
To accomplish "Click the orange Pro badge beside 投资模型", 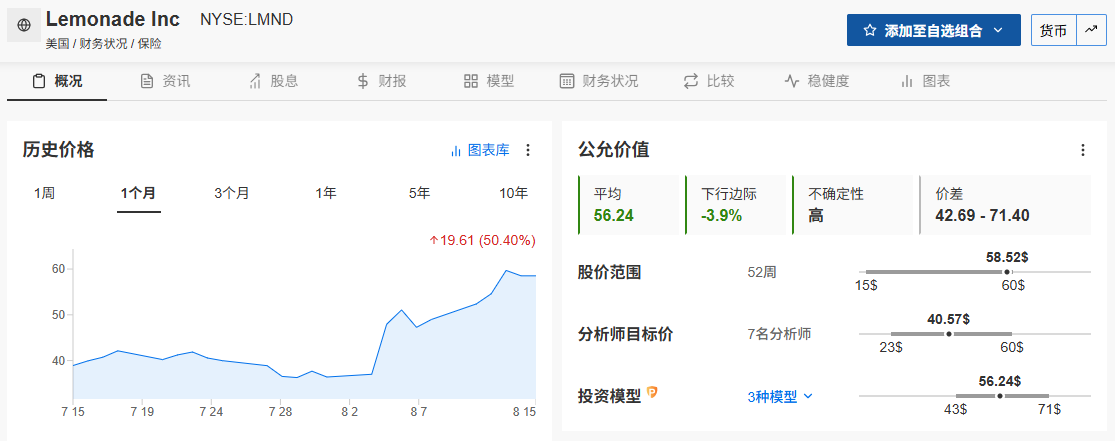I will (652, 392).
